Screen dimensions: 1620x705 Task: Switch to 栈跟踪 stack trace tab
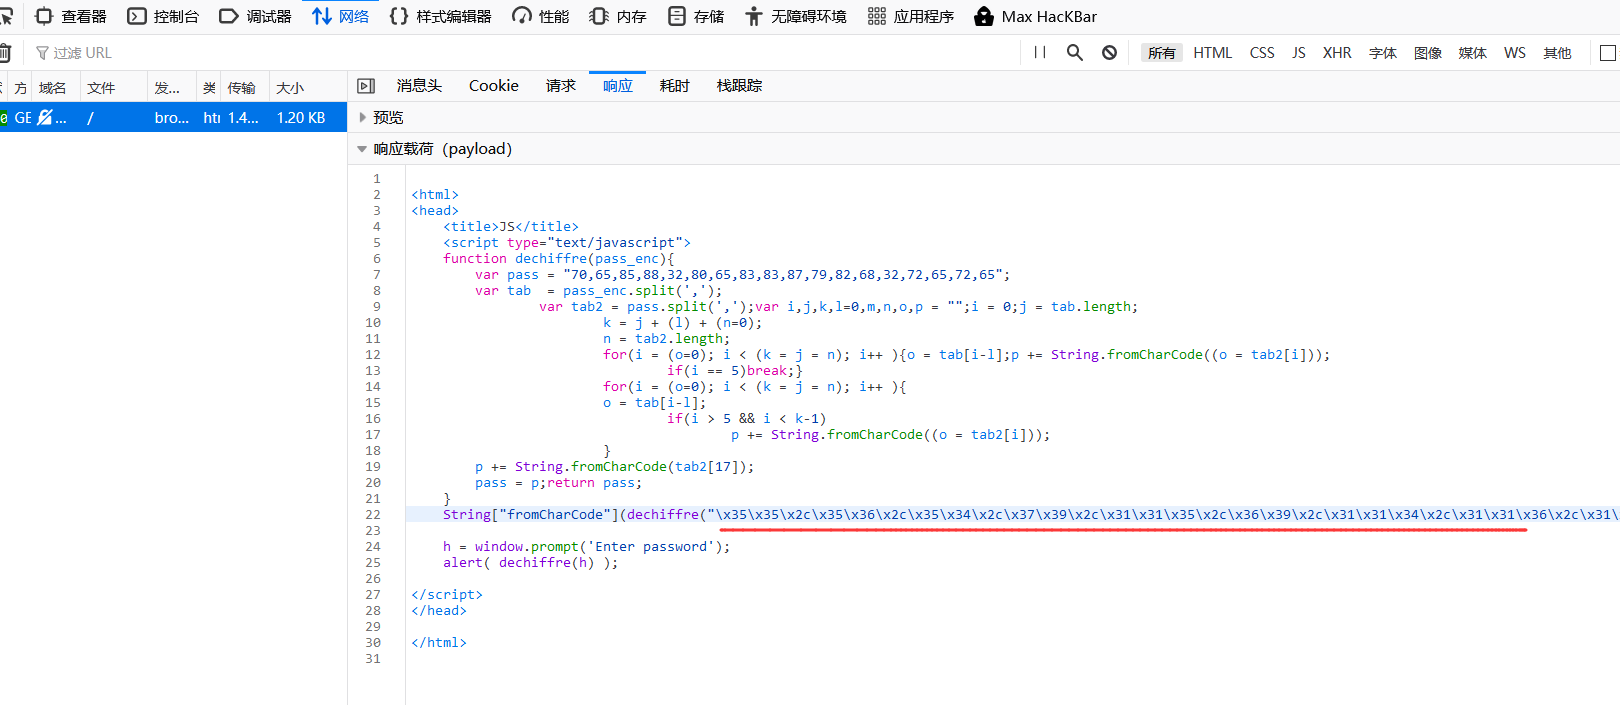(x=740, y=86)
